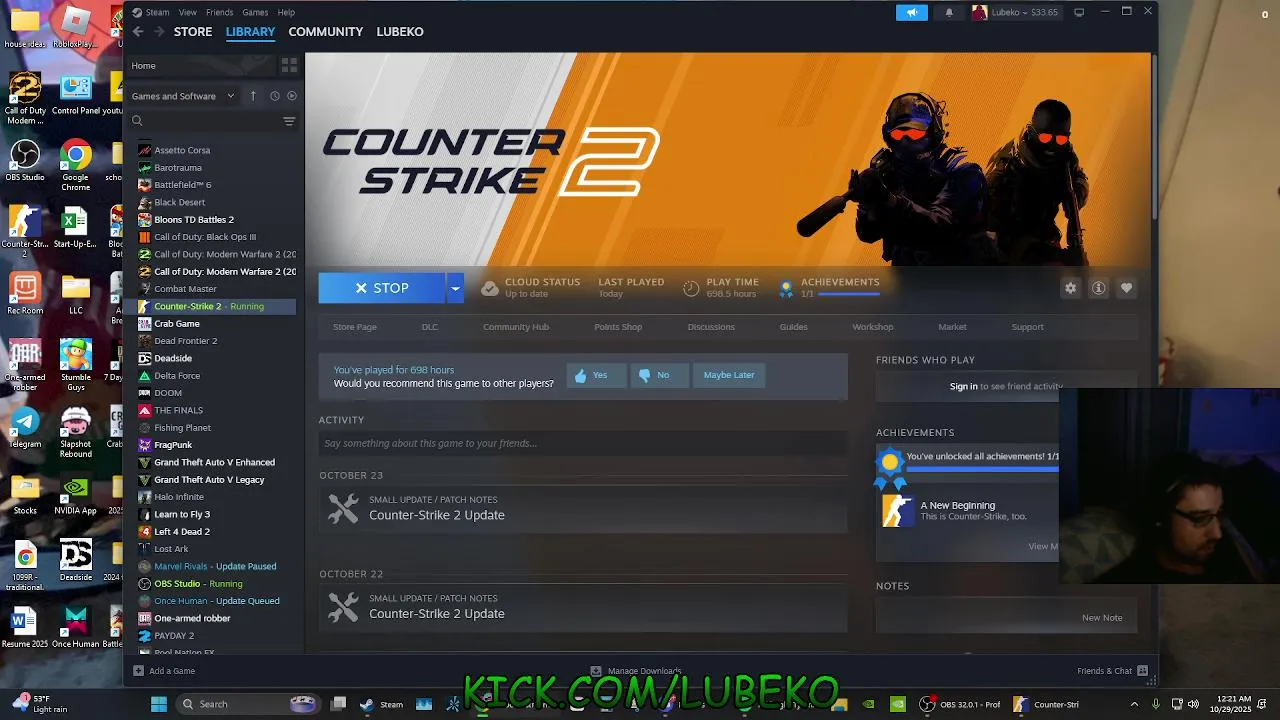Add Counter-Strike 2 to favorites heart icon
Image resolution: width=1280 pixels, height=720 pixels.
pos(1126,288)
